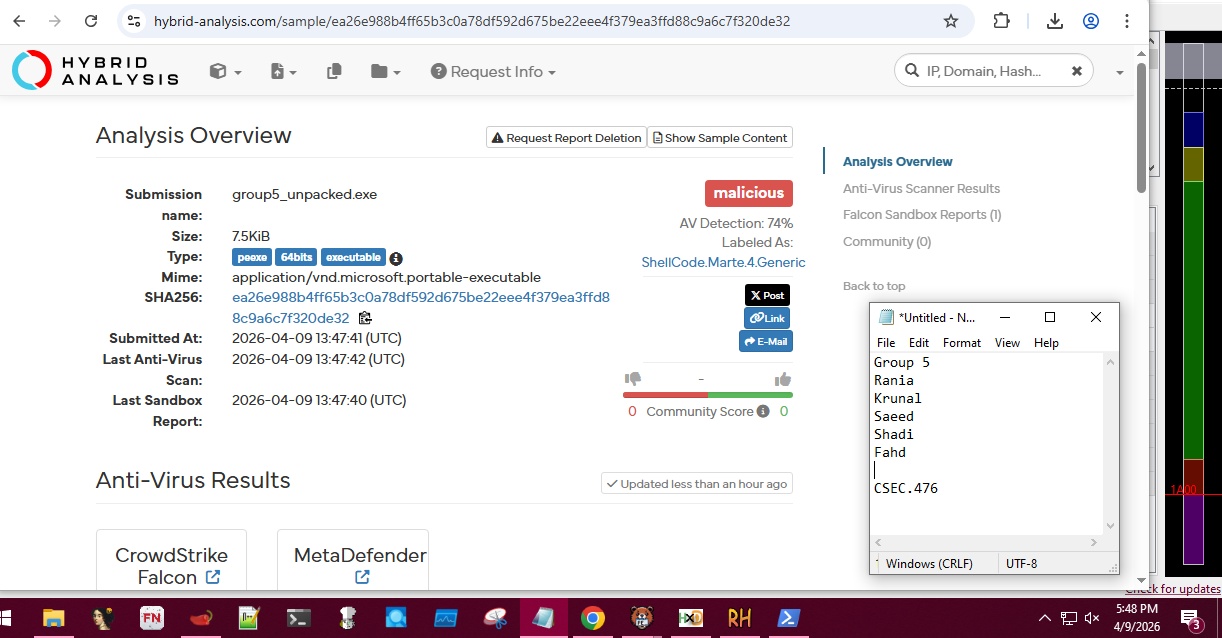1222x638 pixels.
Task: Open Google Chrome from taskbar
Action: click(x=593, y=618)
